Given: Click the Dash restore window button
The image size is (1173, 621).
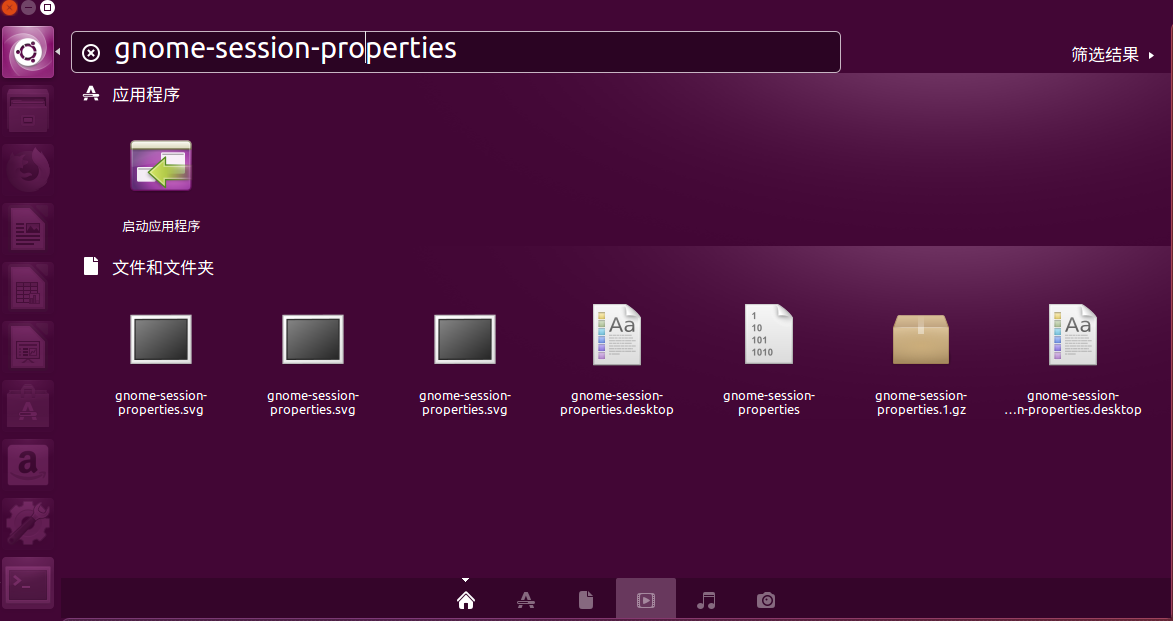Looking at the screenshot, I should point(47,7).
